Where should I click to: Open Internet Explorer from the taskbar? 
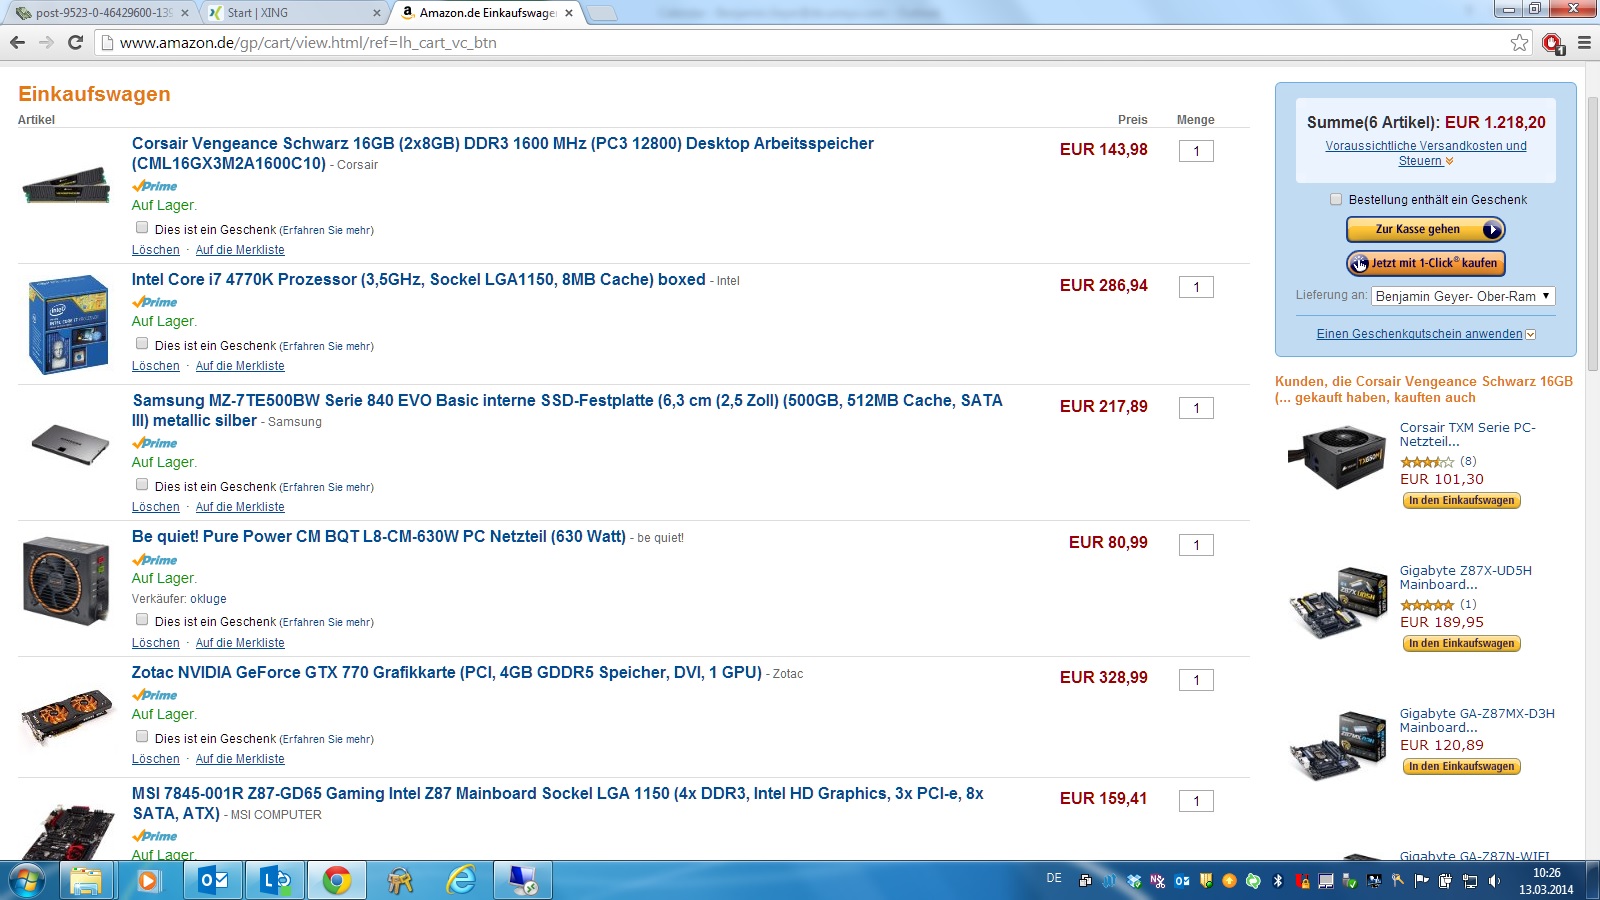pos(460,881)
